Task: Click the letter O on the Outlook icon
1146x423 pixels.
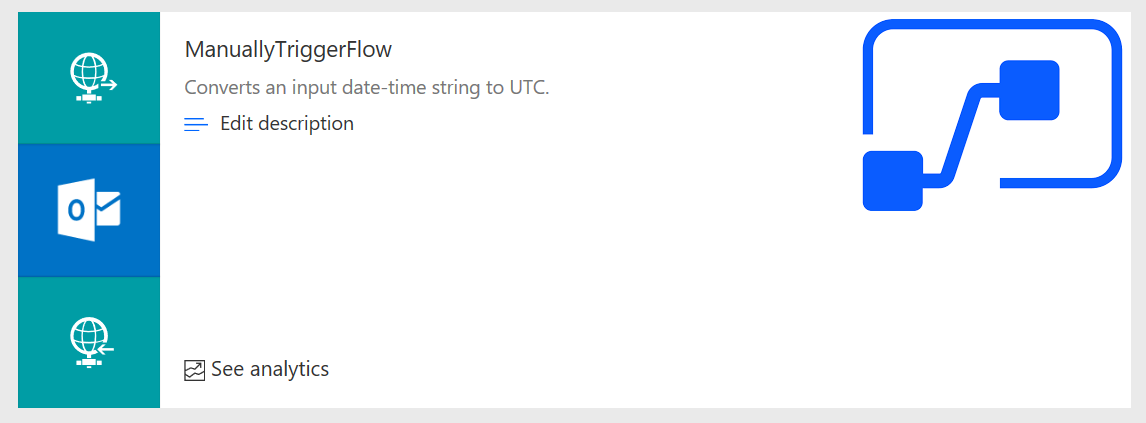Action: point(75,211)
